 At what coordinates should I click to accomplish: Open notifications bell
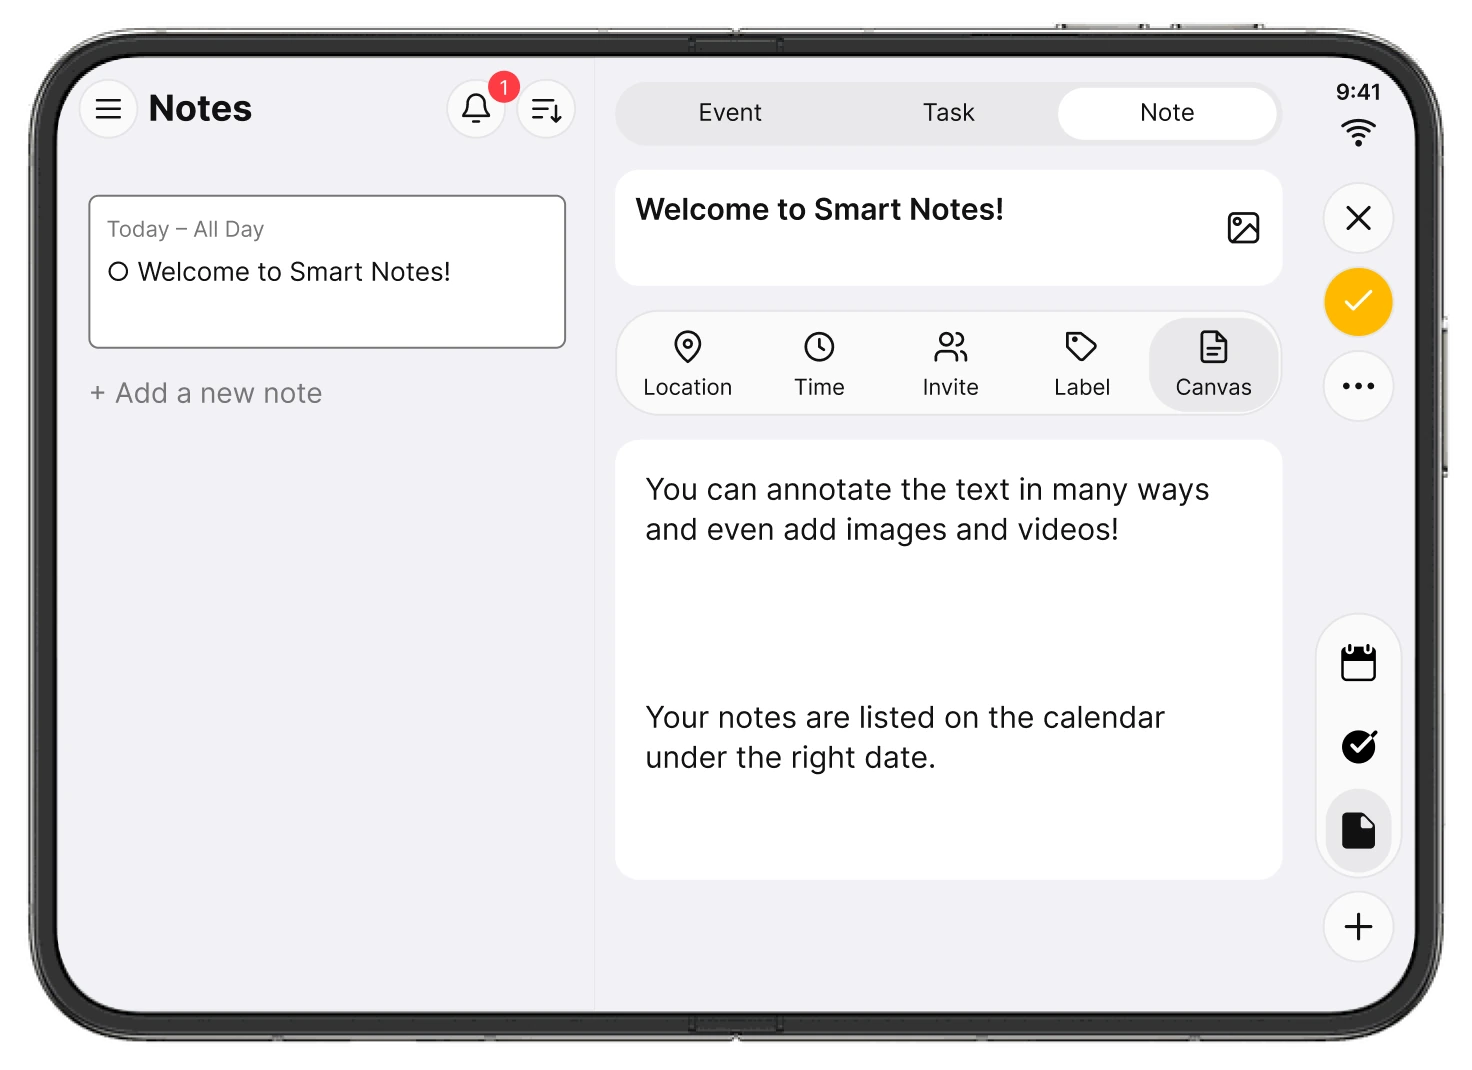[x=476, y=109]
